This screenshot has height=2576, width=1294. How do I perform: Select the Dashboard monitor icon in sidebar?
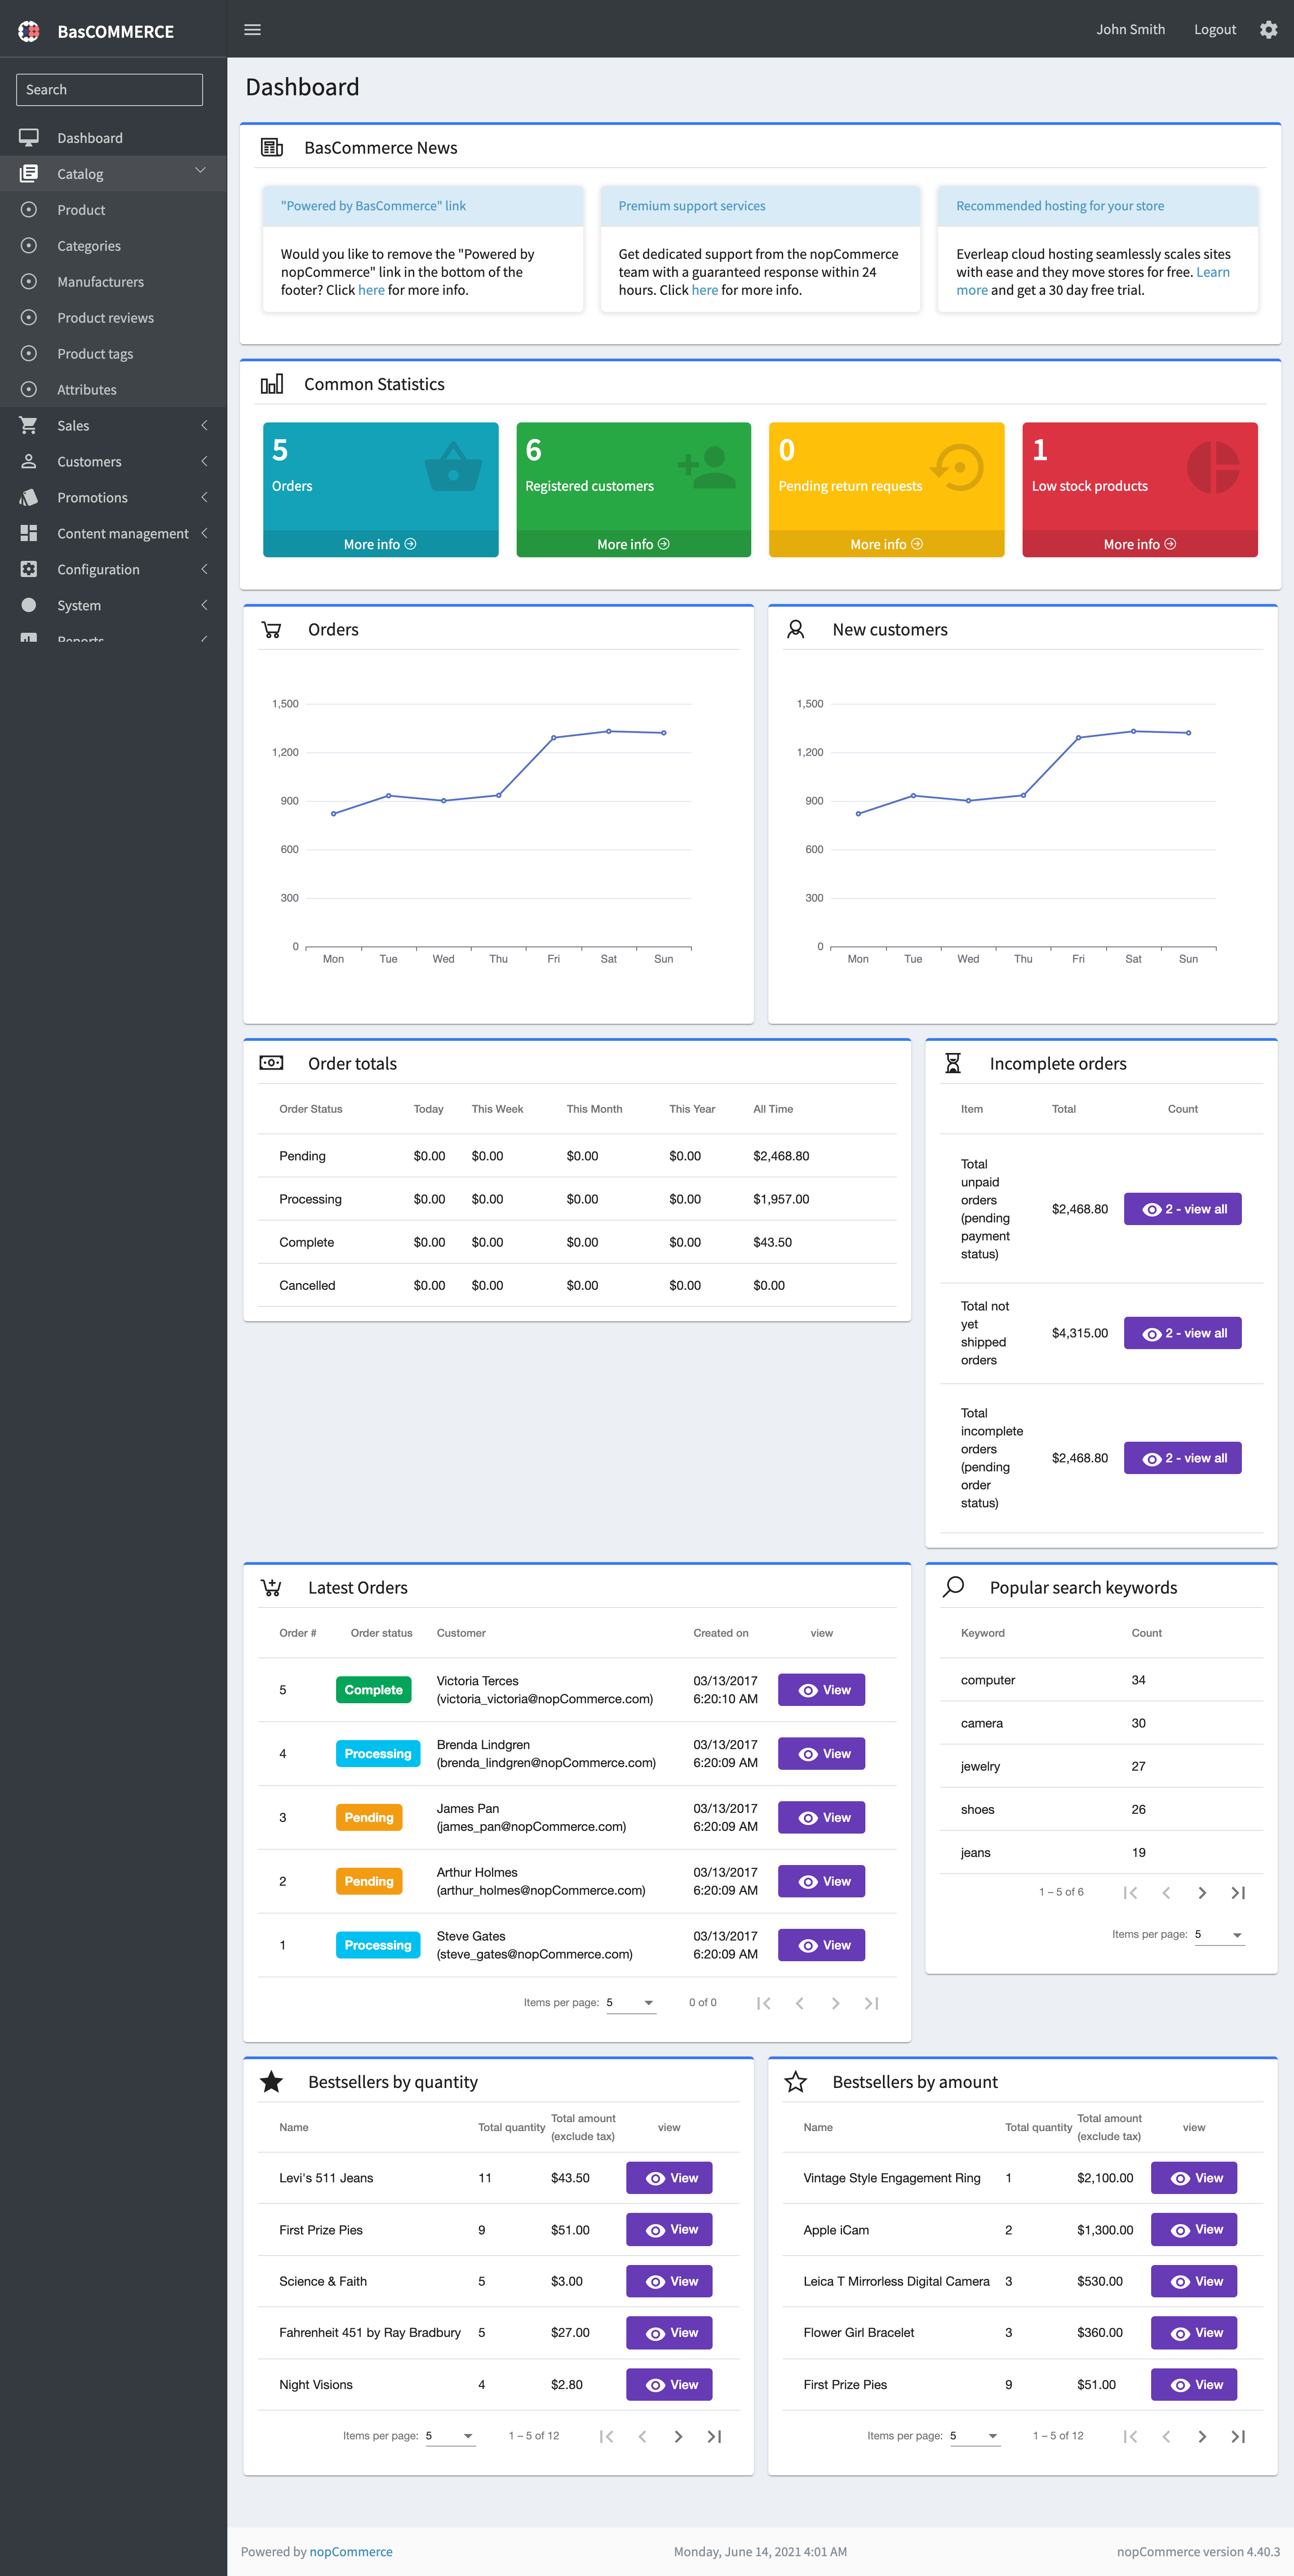28,137
